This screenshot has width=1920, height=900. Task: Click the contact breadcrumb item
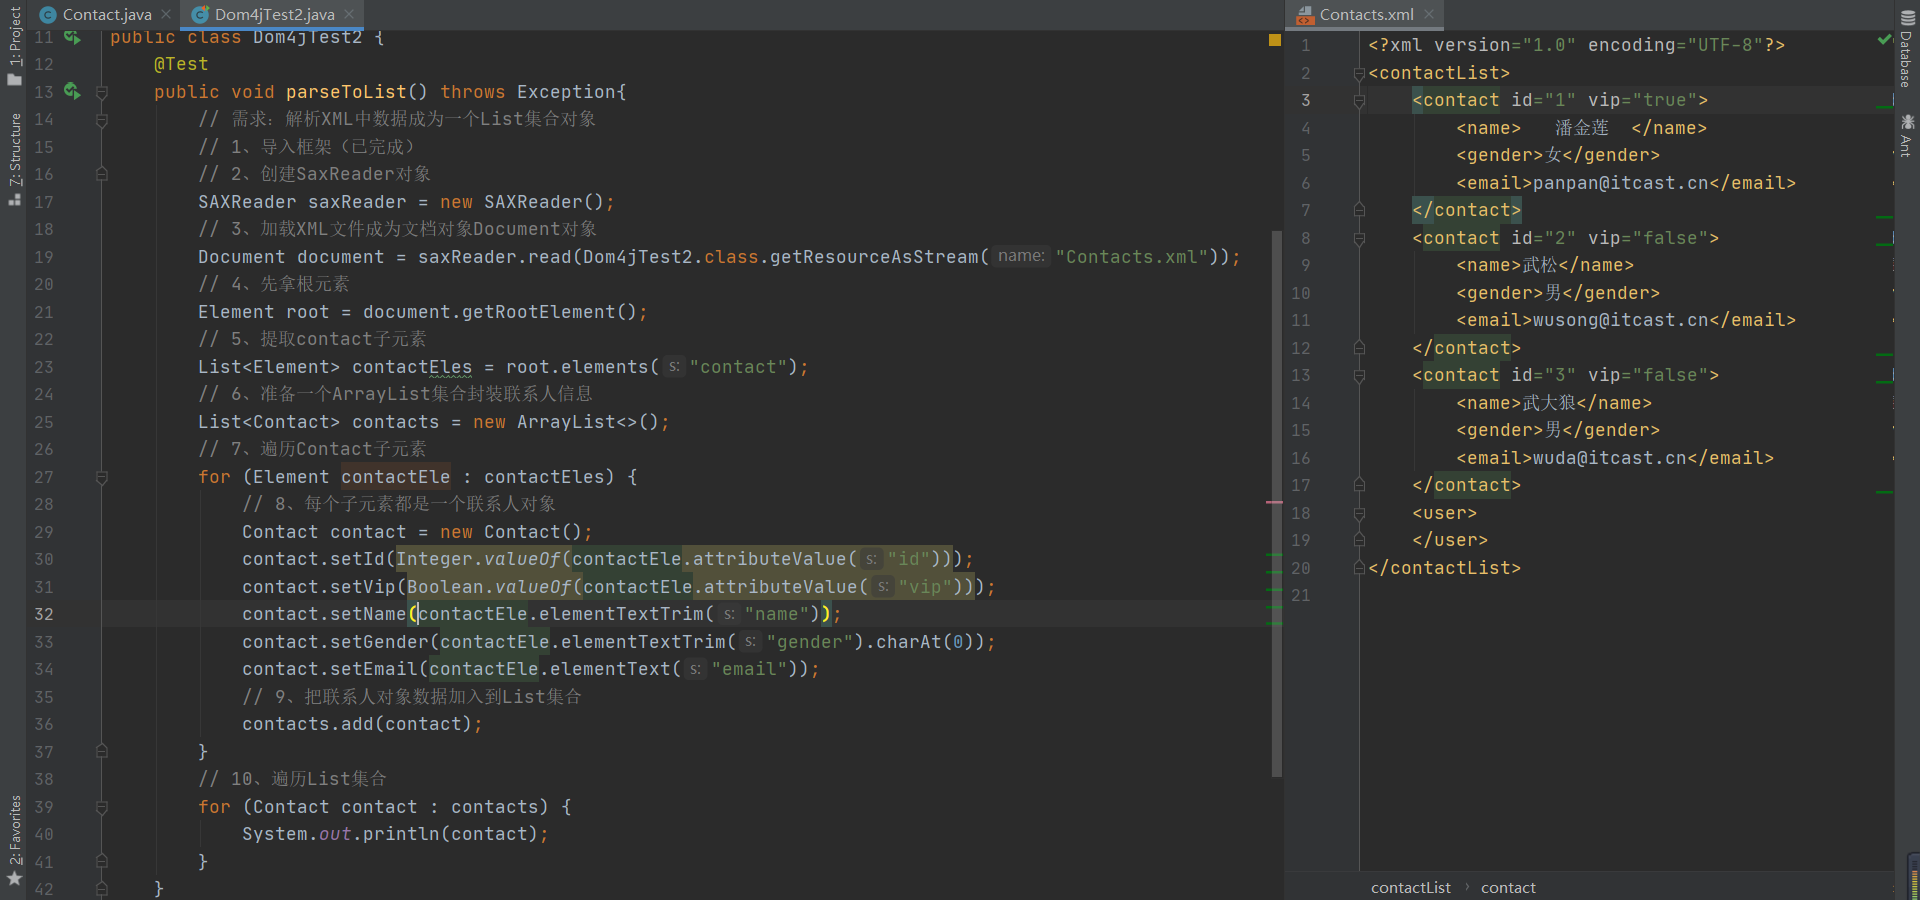[1507, 887]
